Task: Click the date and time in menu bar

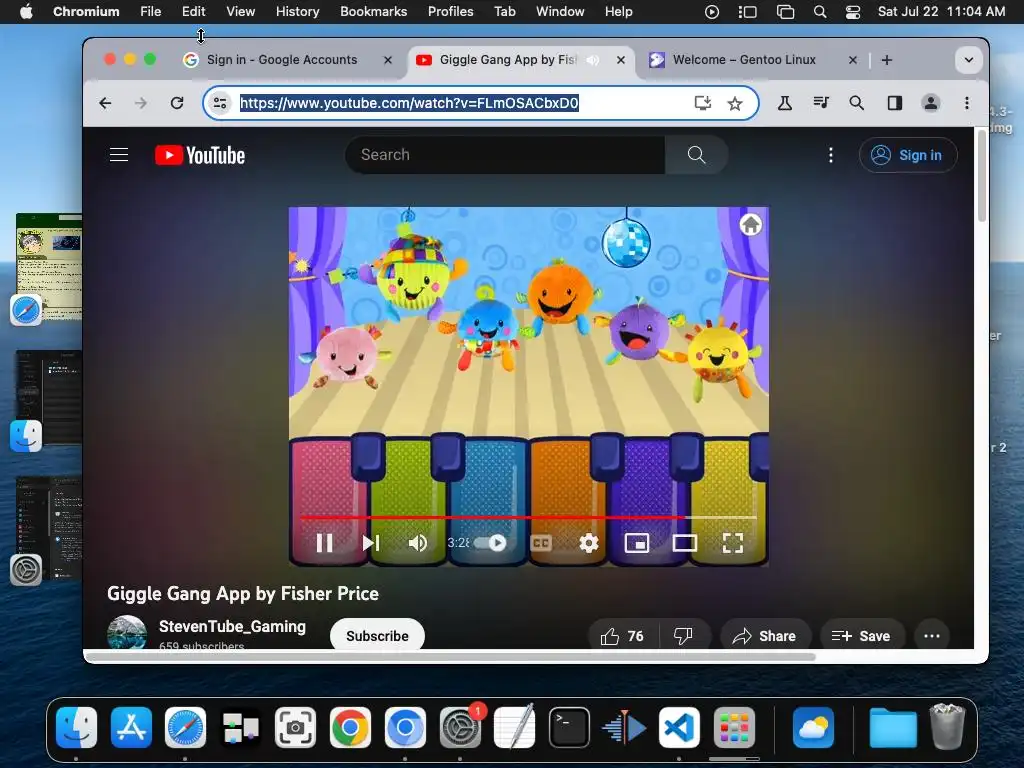Action: 941,11
